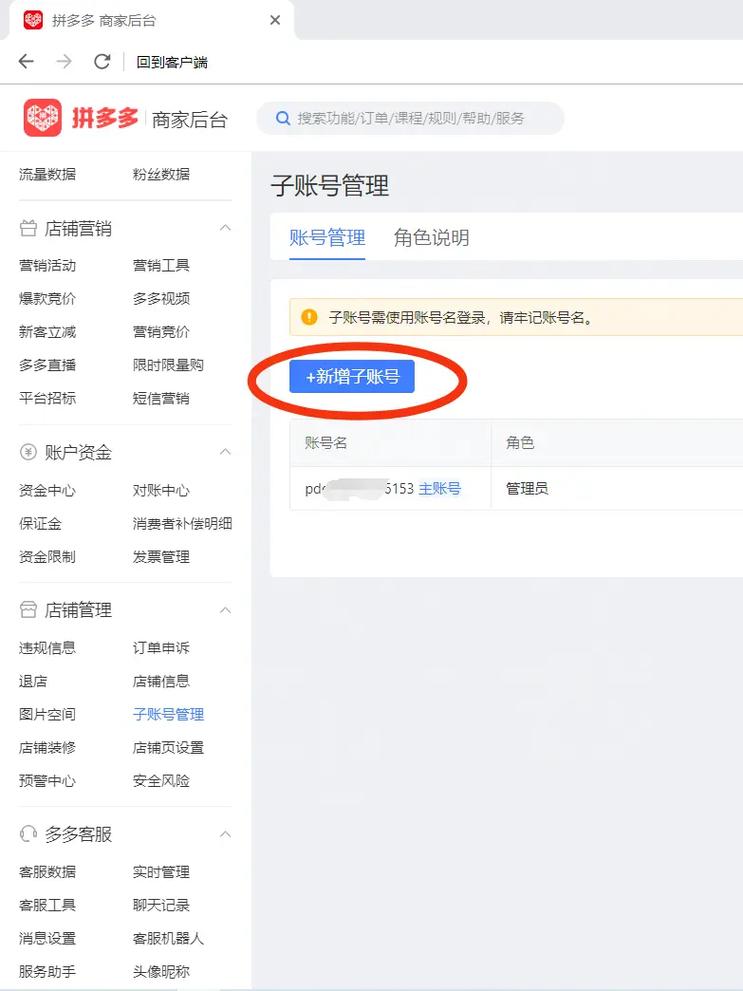Open 资金限制
This screenshot has width=743, height=991.
tap(47, 557)
